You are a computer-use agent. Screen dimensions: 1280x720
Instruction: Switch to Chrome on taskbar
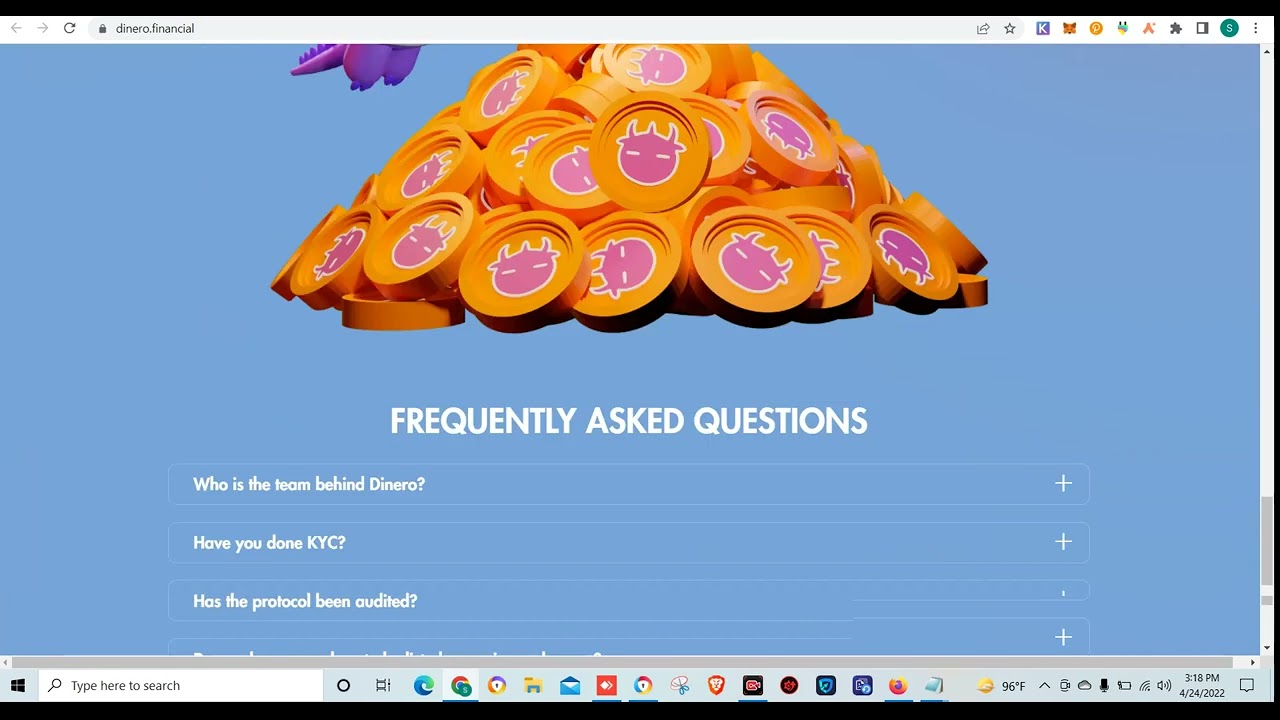(x=460, y=685)
